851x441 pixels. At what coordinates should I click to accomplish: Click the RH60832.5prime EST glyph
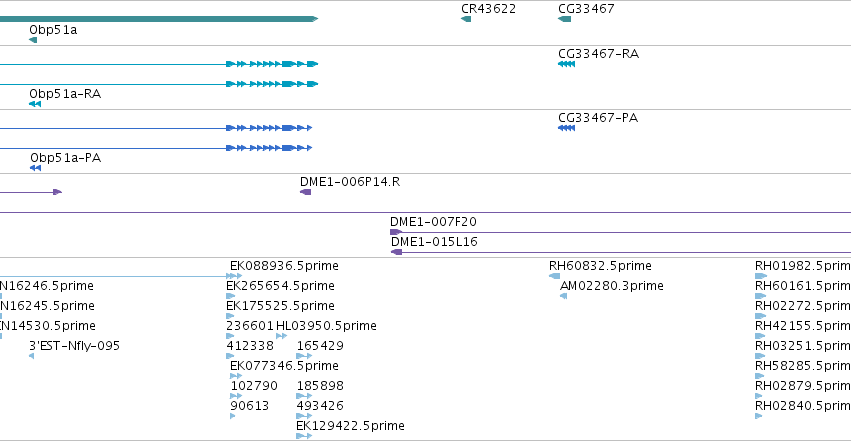pos(554,276)
